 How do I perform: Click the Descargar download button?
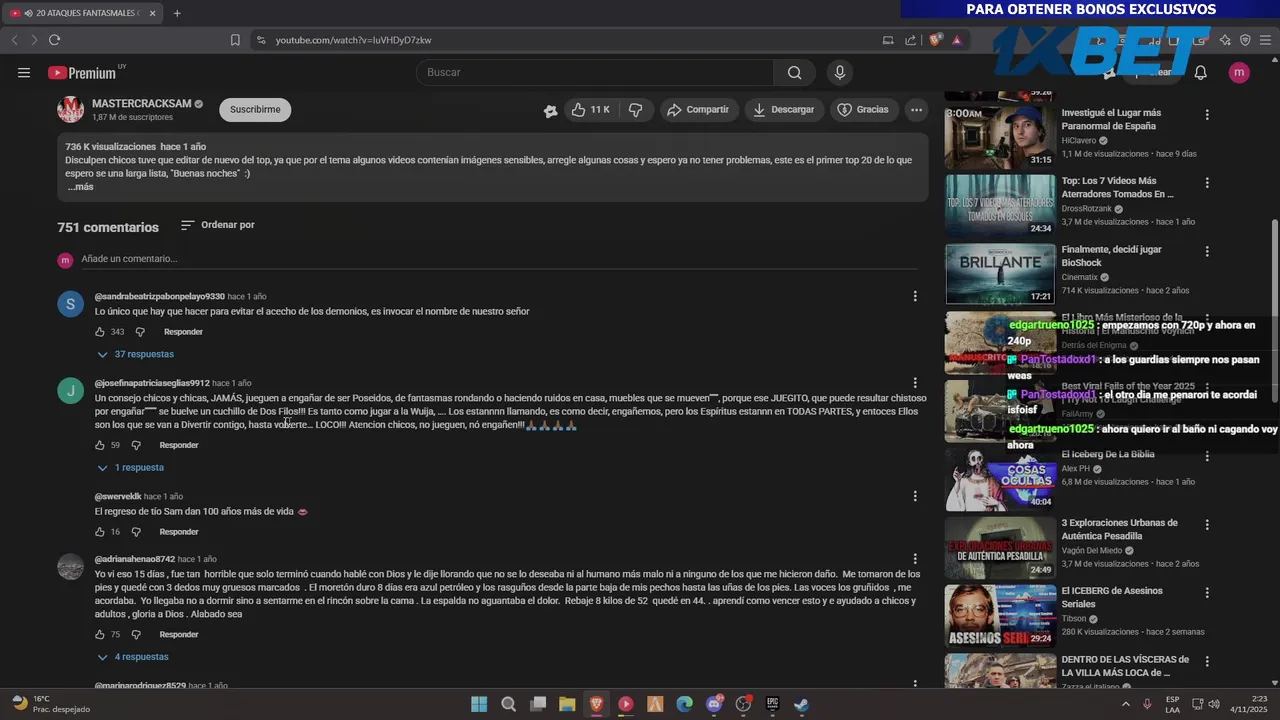784,110
